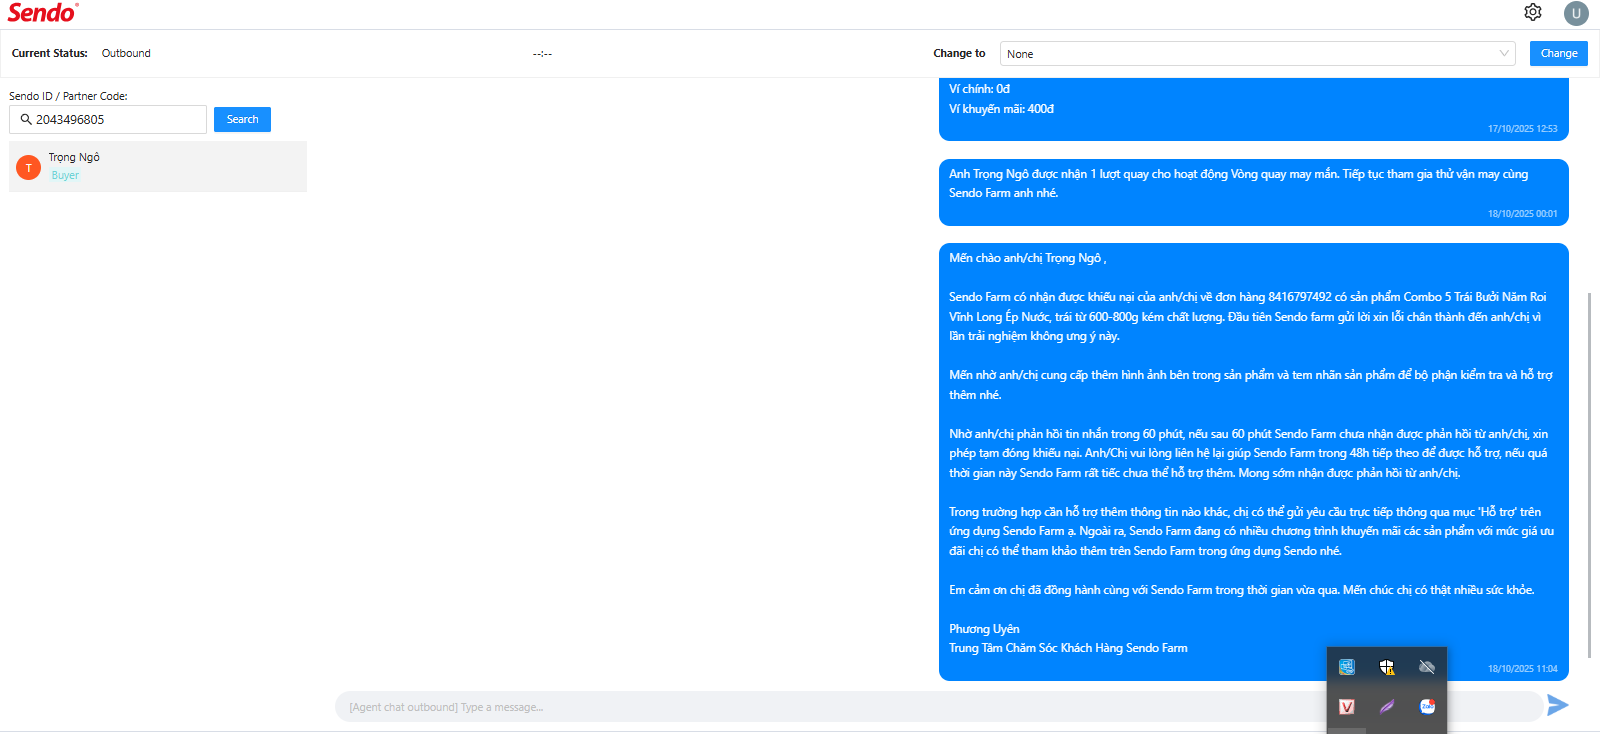
Task: Click the magnifier icon in the search field
Action: tap(26, 119)
